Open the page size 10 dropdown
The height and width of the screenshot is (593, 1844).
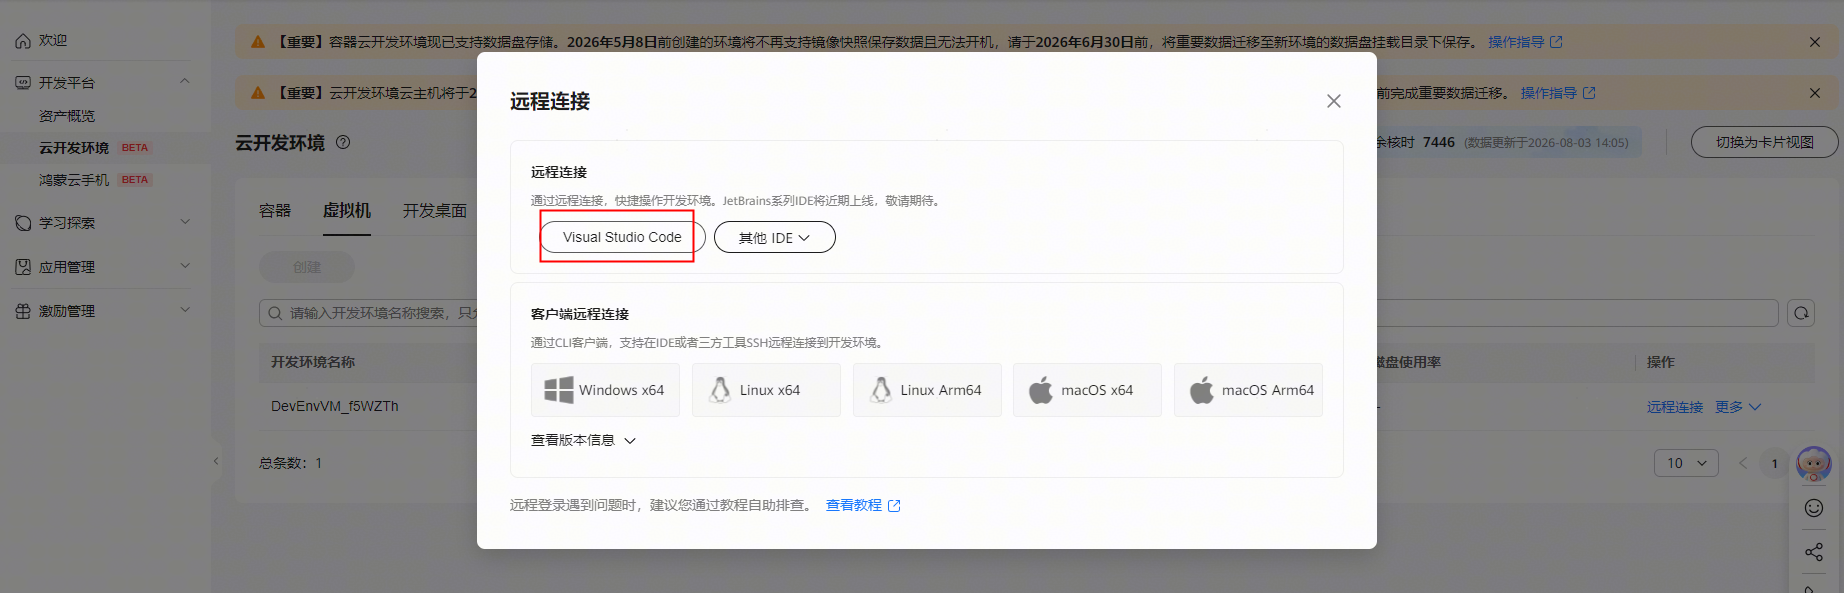(x=1687, y=463)
